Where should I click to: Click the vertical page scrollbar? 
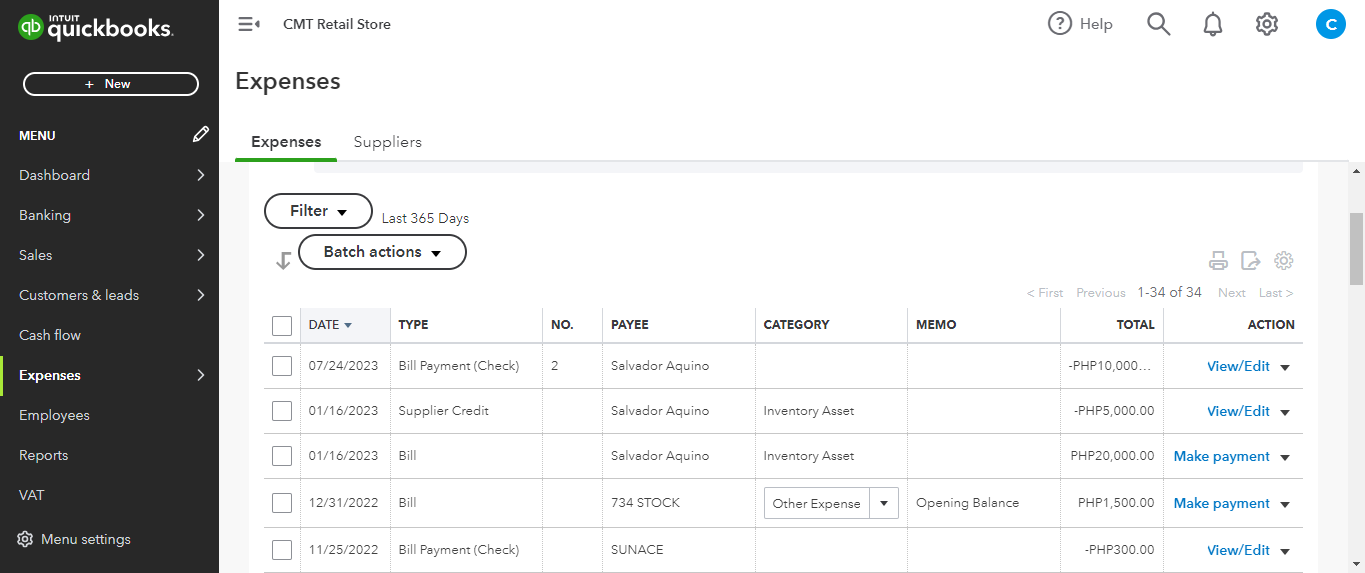click(x=1356, y=250)
